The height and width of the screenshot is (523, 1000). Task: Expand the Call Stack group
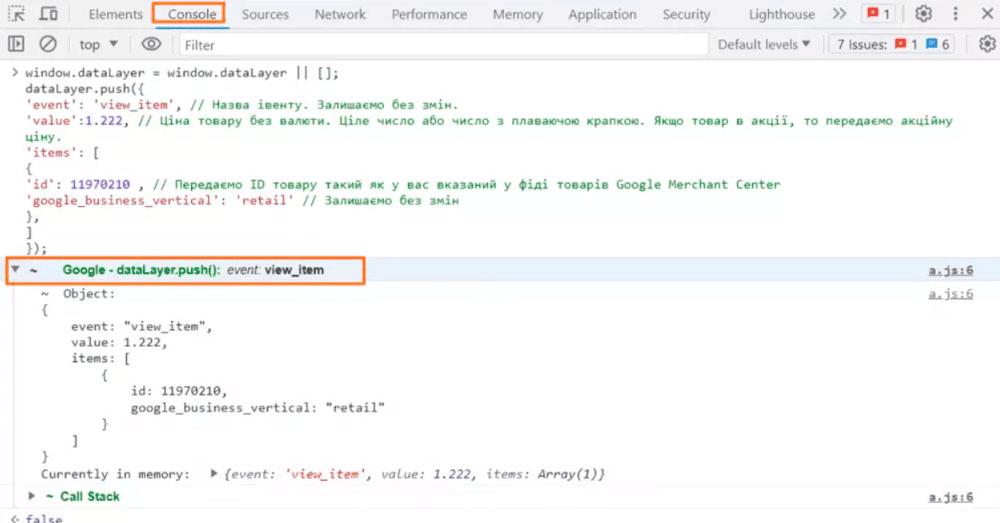[31, 496]
